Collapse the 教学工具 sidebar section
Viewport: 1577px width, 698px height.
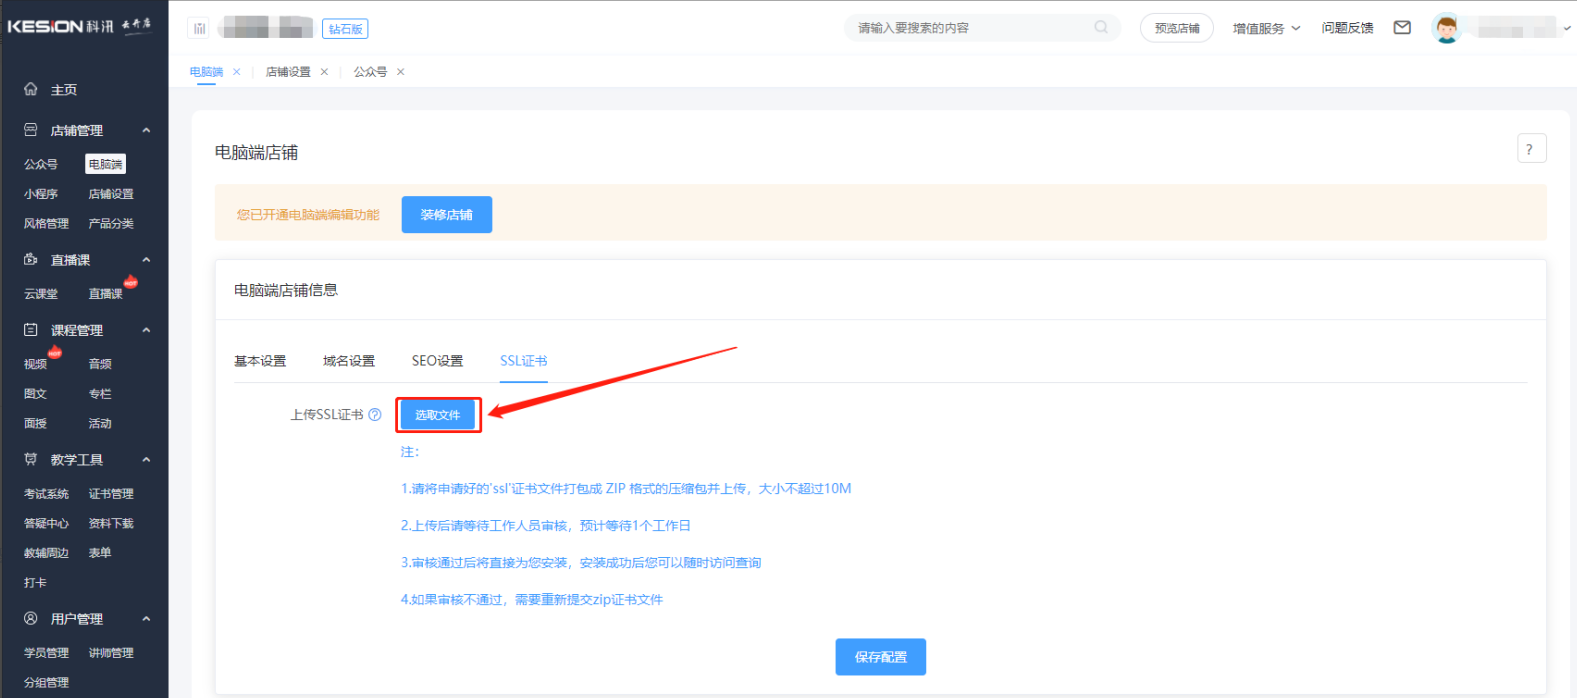(x=146, y=460)
